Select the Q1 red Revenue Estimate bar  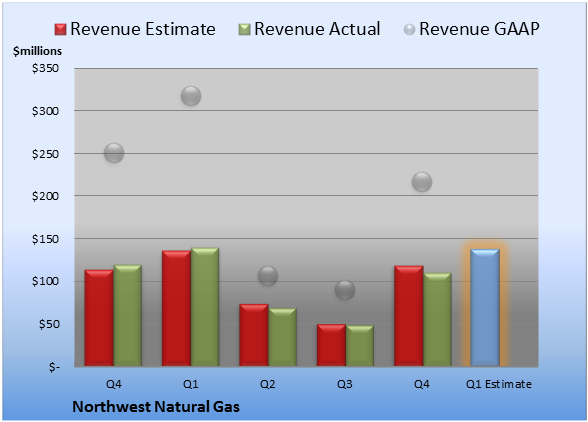click(177, 308)
